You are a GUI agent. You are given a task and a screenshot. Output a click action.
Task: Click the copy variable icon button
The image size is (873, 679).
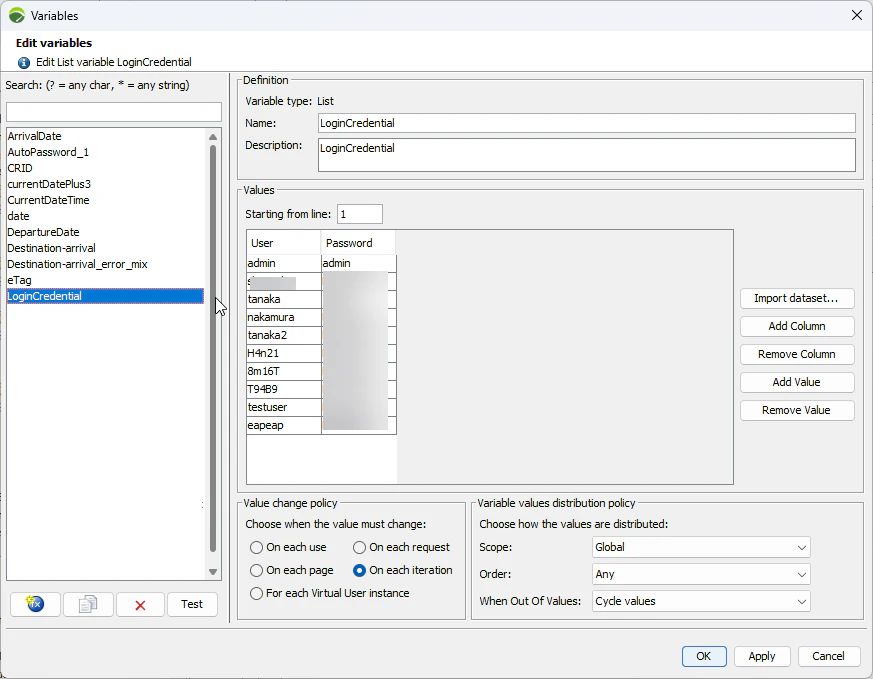[x=88, y=604]
